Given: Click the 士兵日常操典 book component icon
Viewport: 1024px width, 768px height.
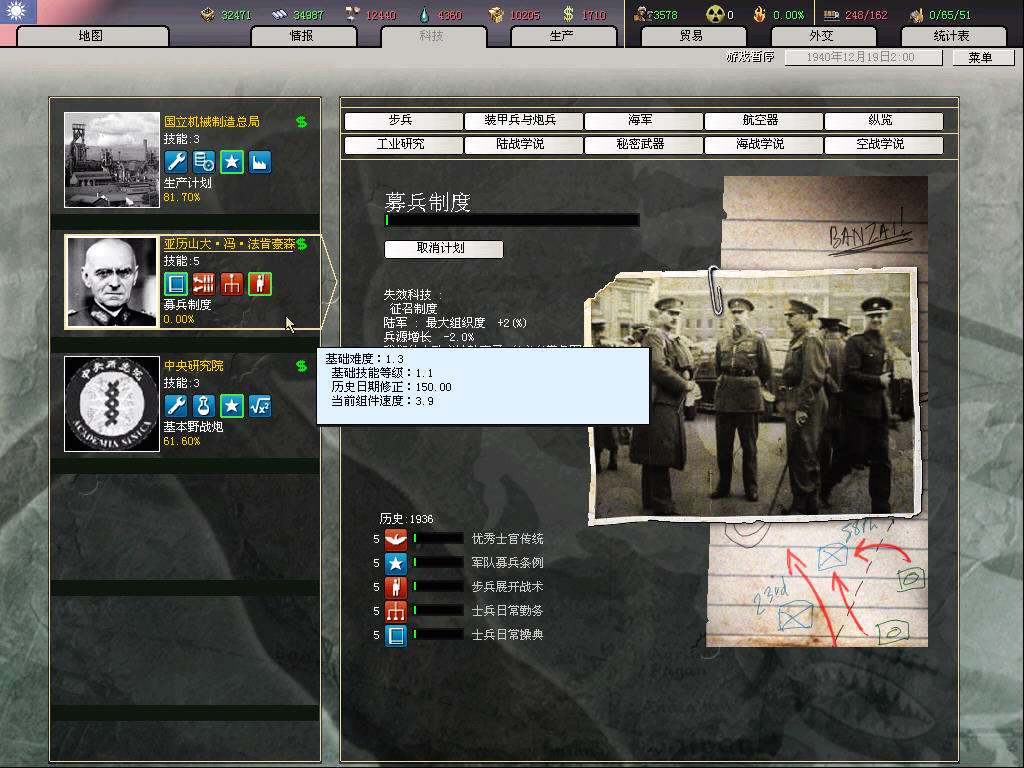Looking at the screenshot, I should 396,635.
